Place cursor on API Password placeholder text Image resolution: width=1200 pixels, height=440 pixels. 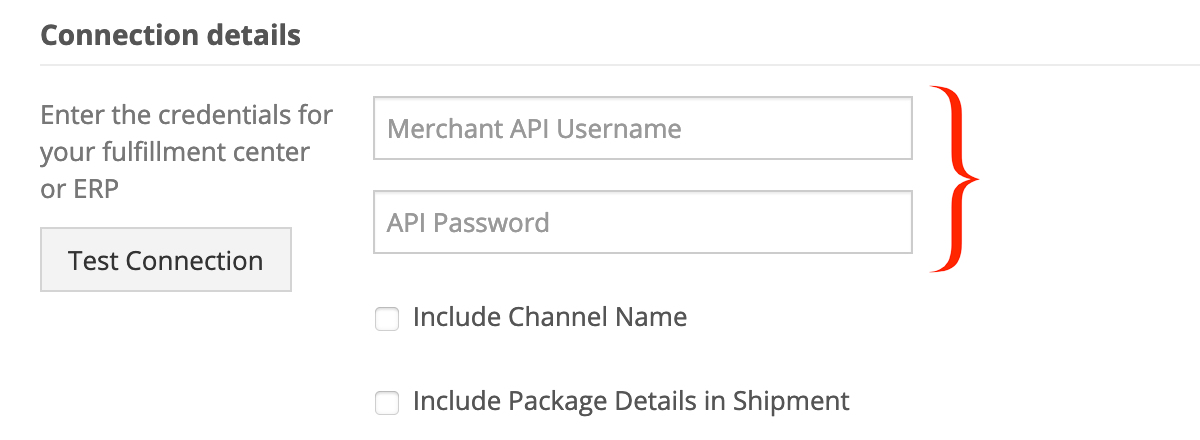(x=468, y=222)
